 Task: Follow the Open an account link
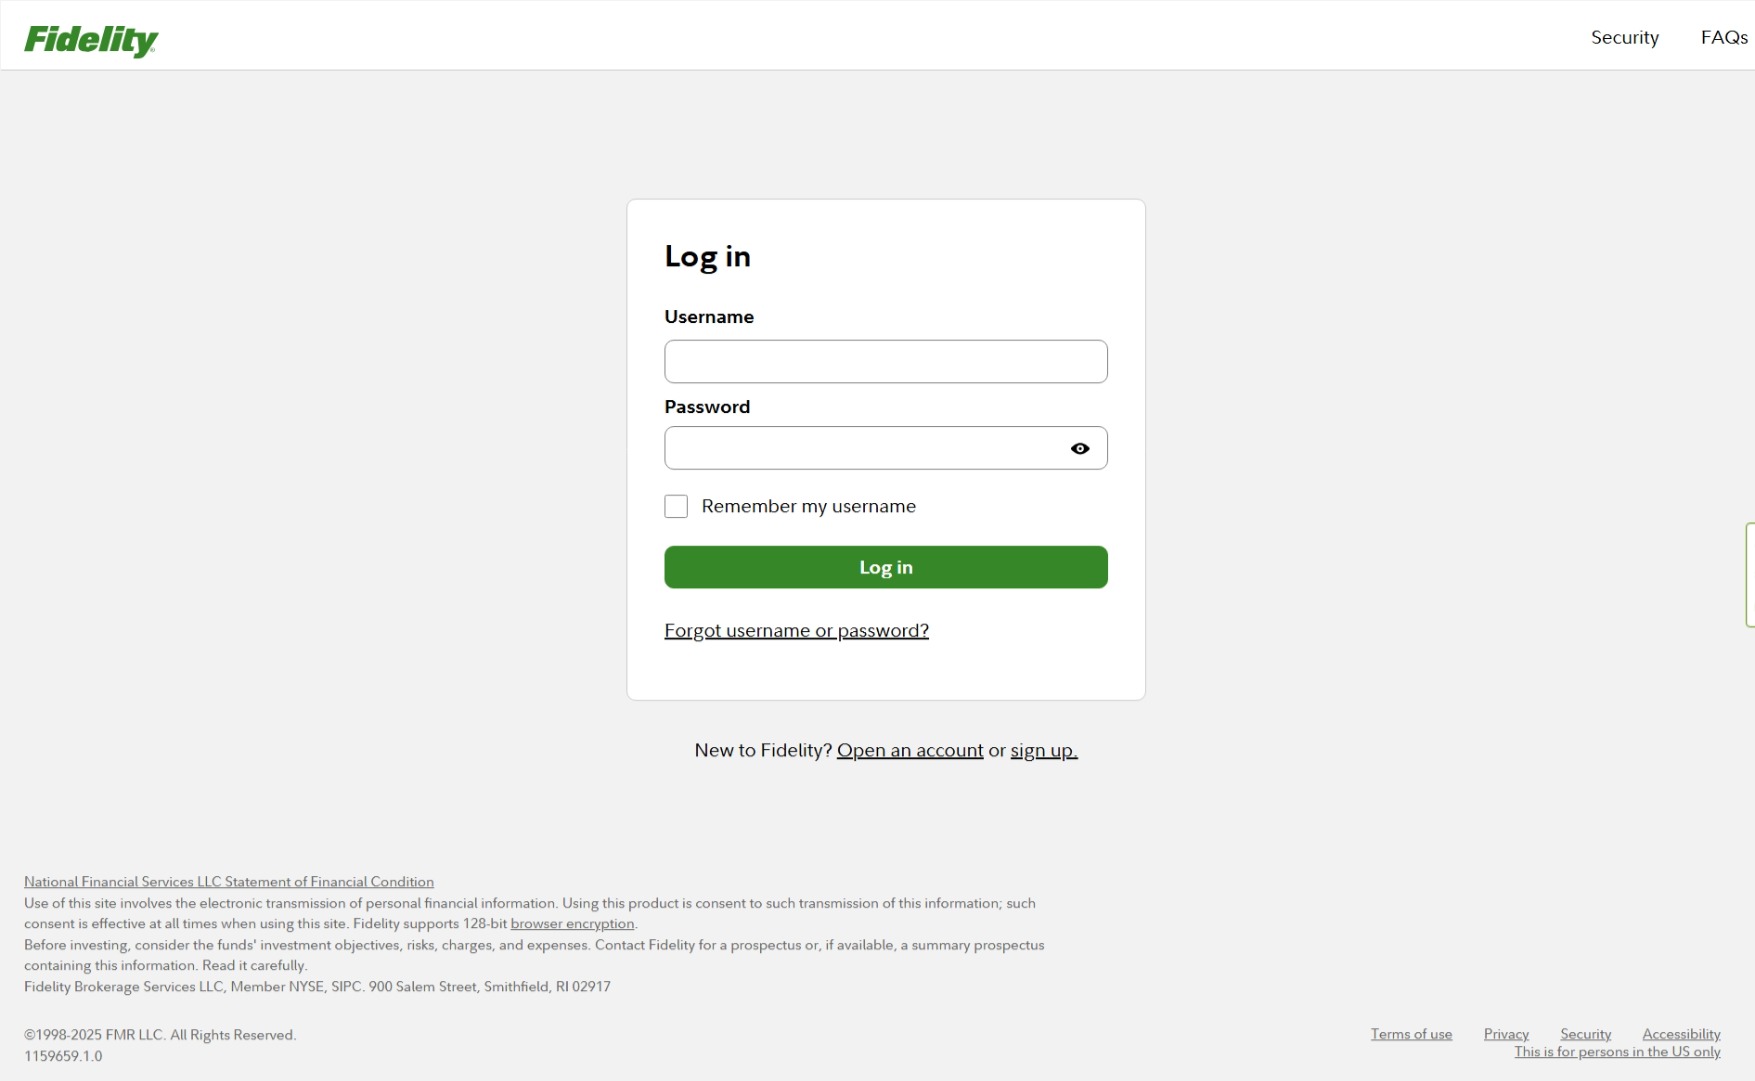point(910,750)
